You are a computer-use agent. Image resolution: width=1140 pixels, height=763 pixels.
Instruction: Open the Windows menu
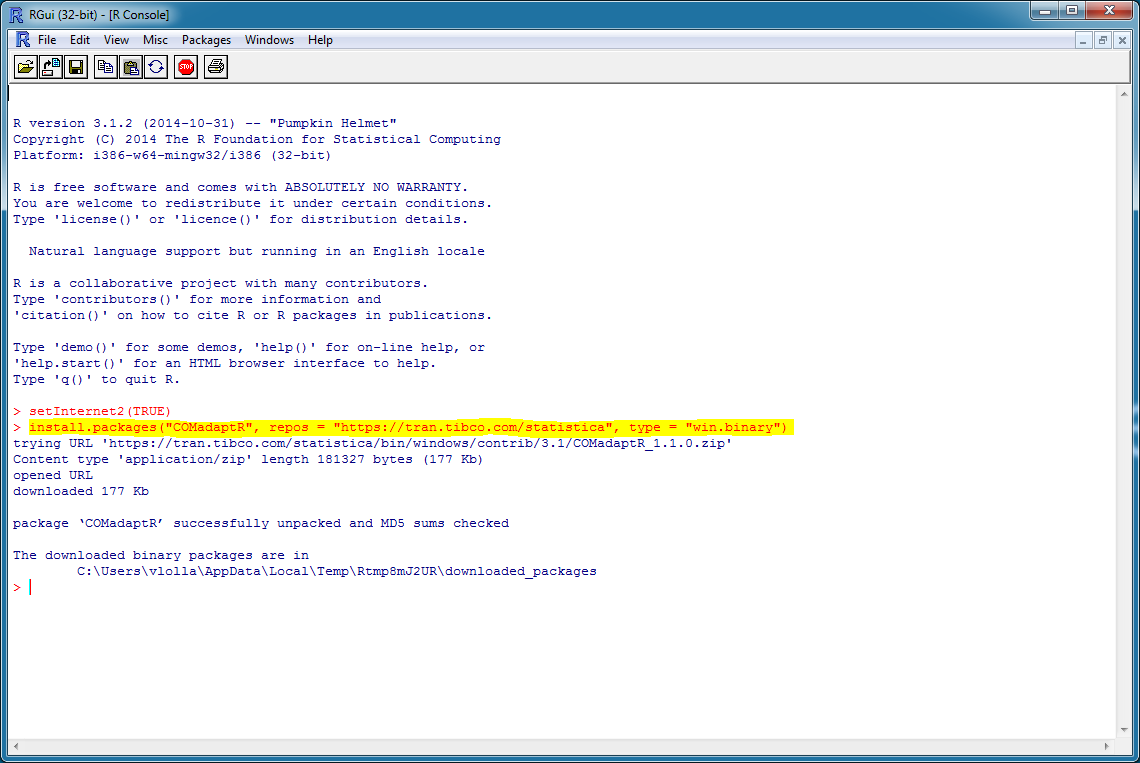pos(269,40)
